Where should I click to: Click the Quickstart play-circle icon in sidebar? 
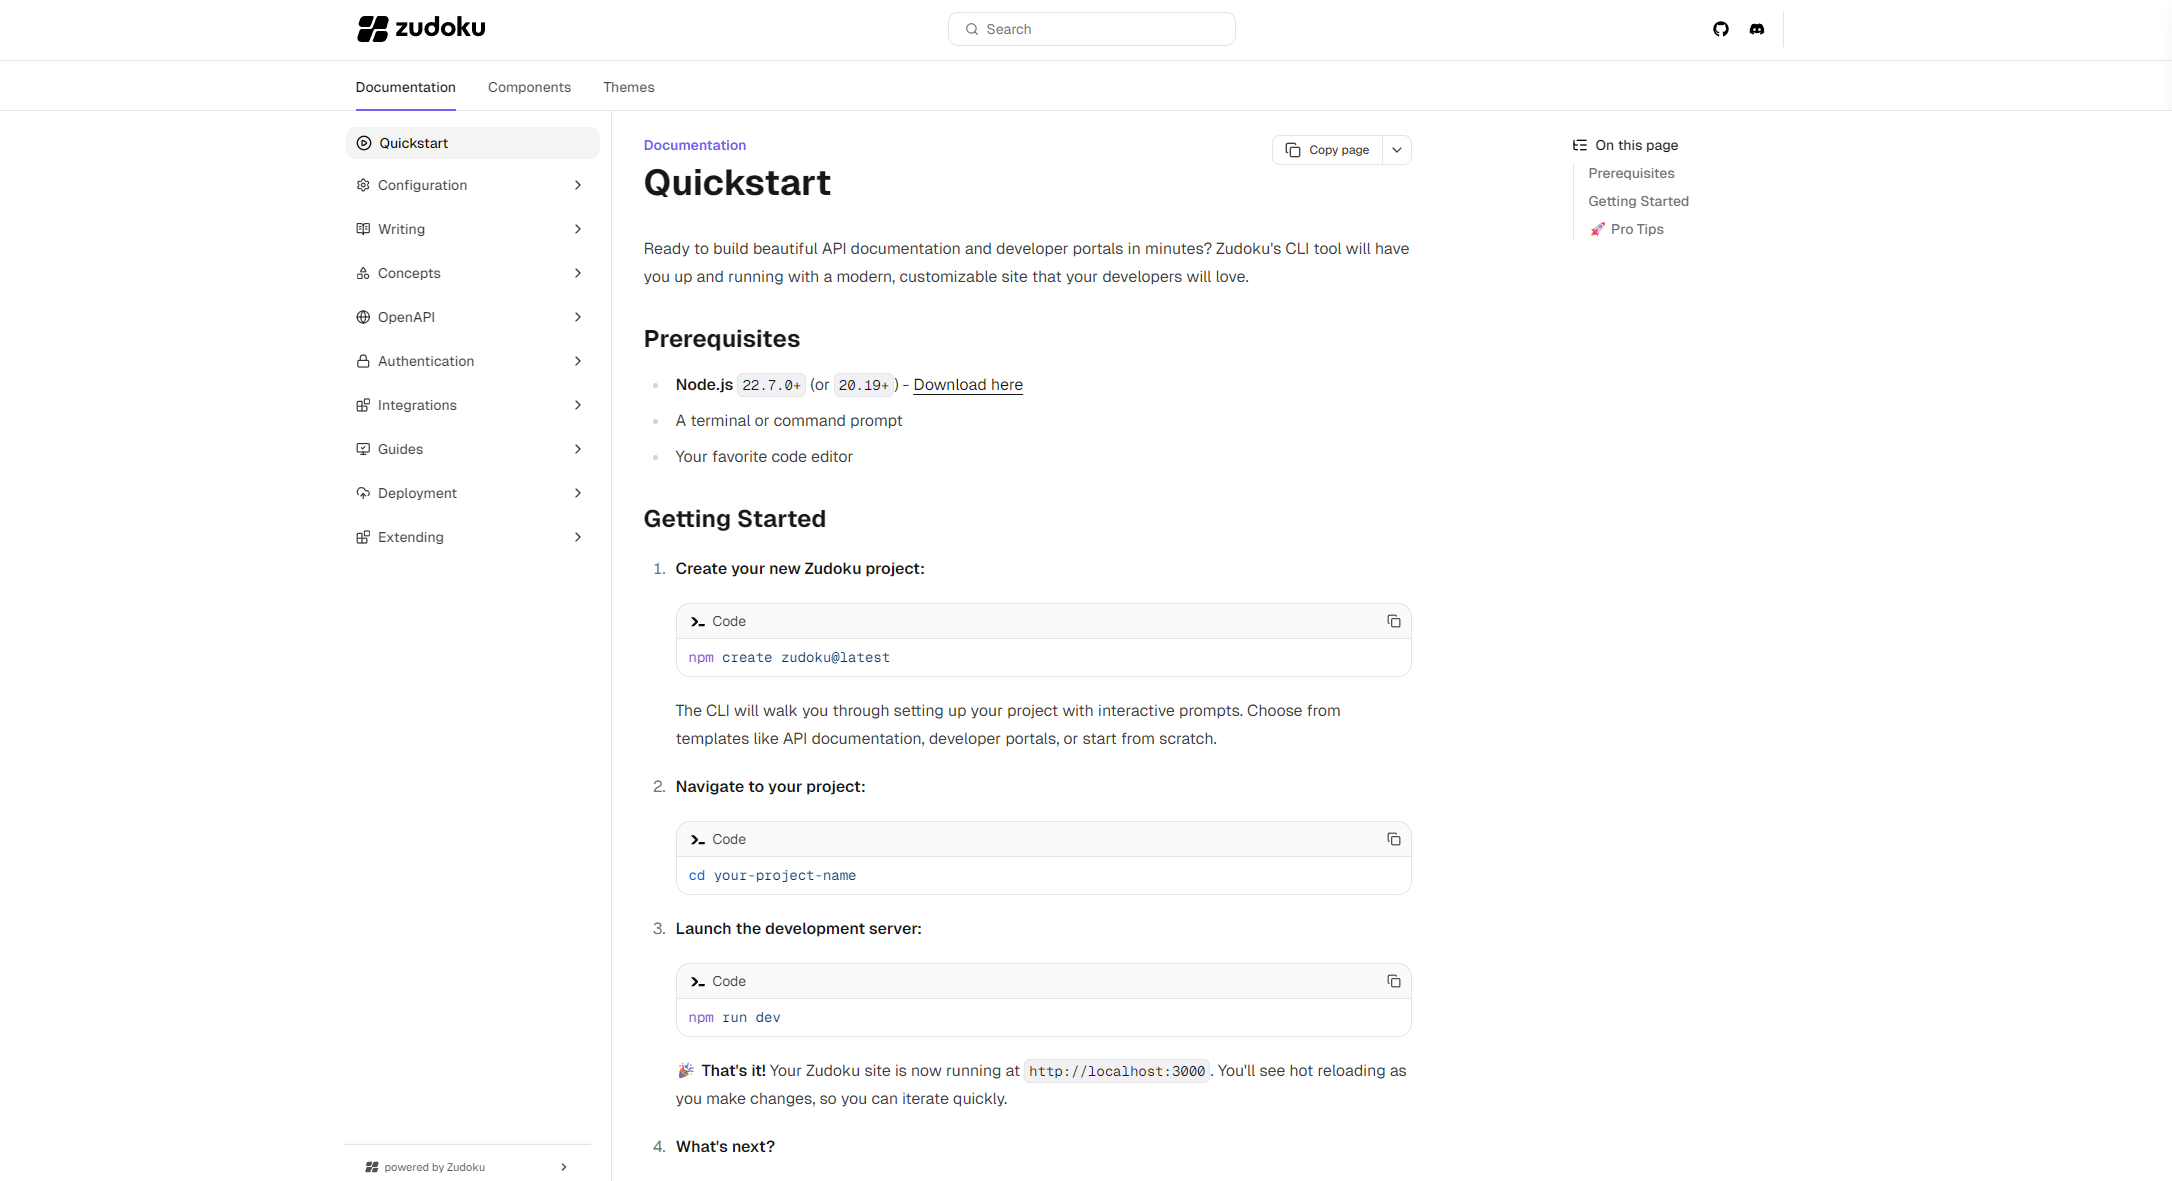pos(364,143)
